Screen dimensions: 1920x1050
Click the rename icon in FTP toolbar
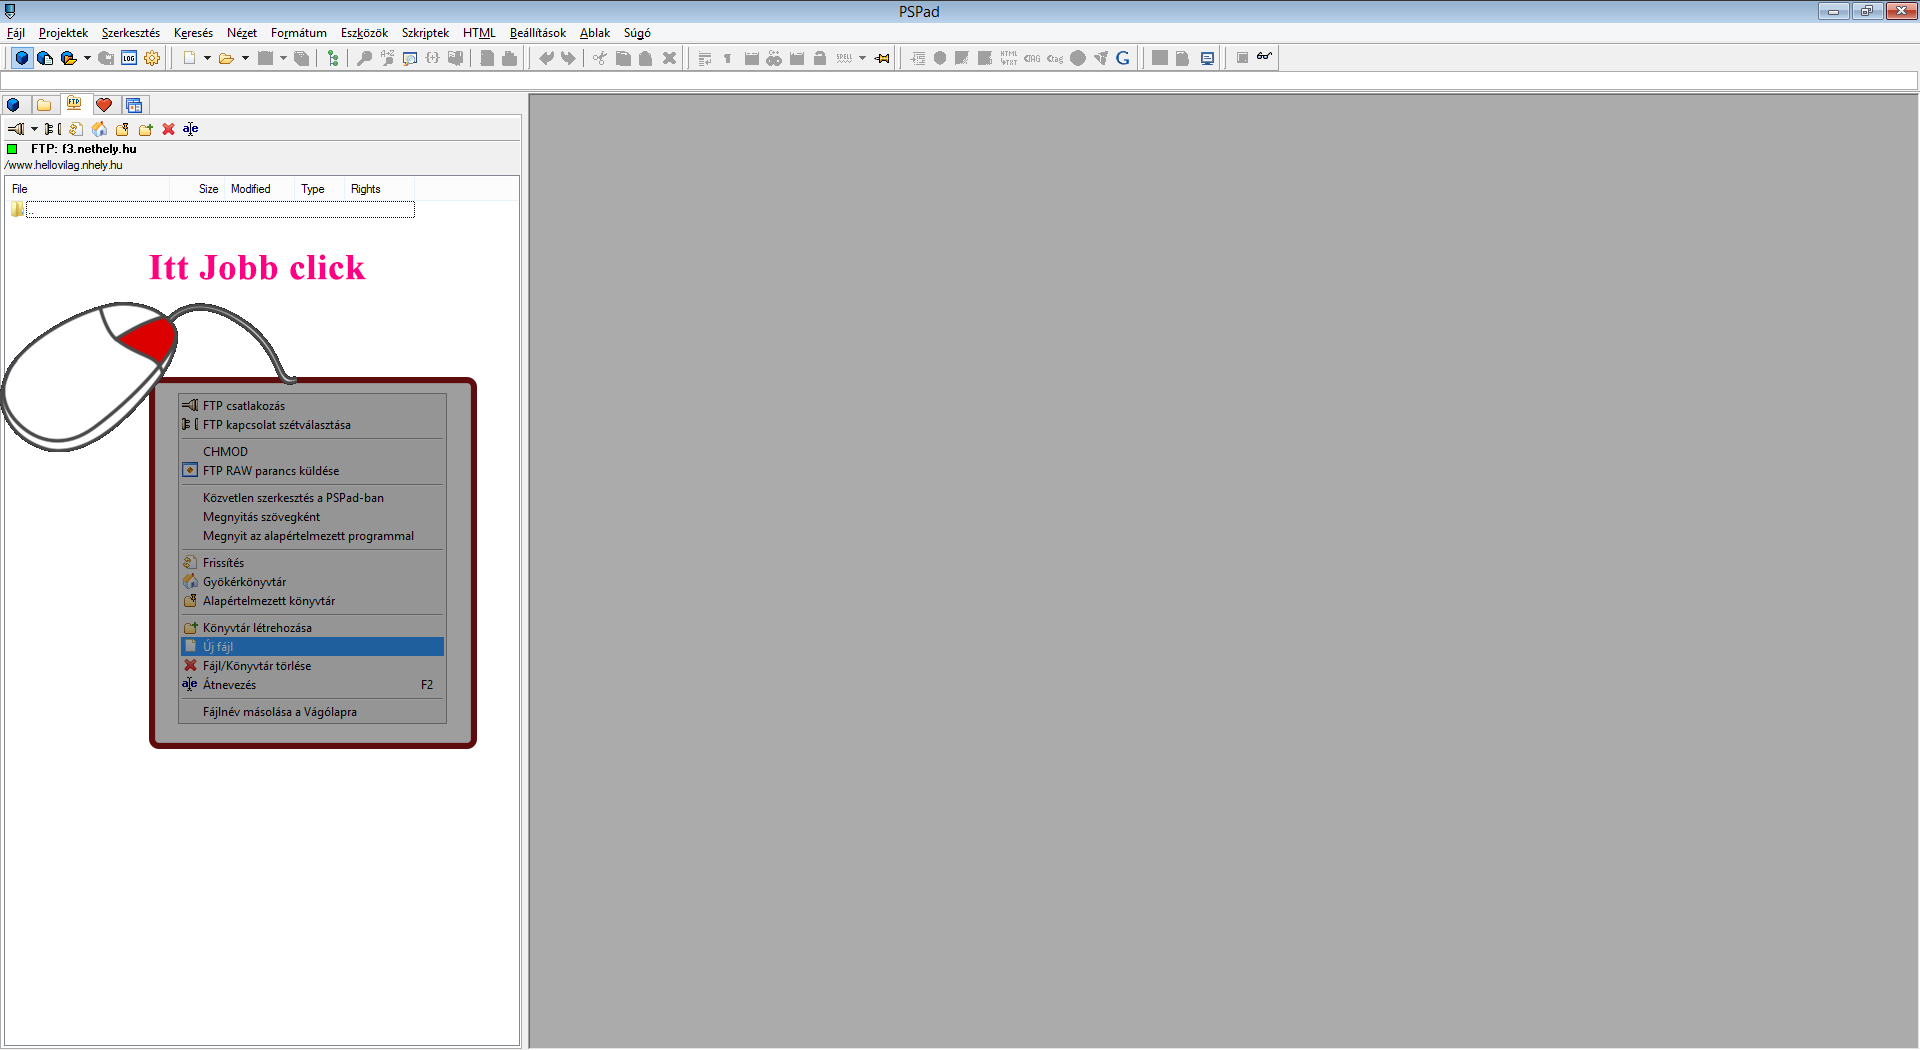190,129
